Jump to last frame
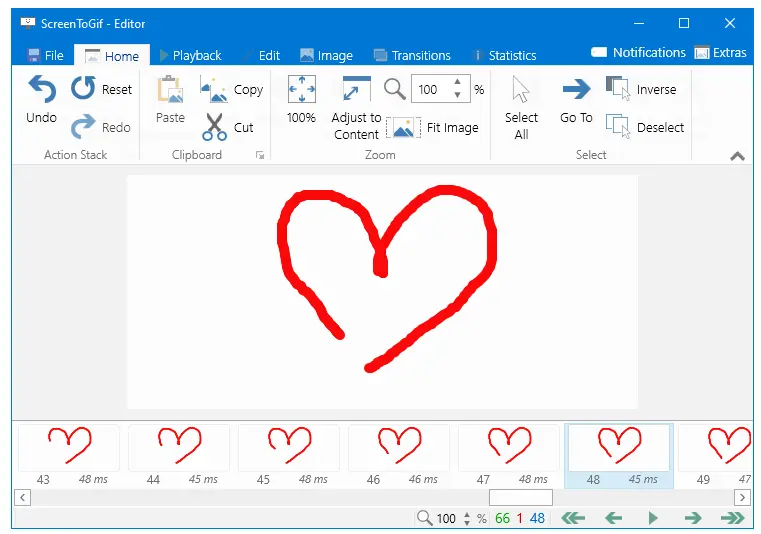Image resolution: width=761 pixels, height=534 pixels. click(733, 518)
